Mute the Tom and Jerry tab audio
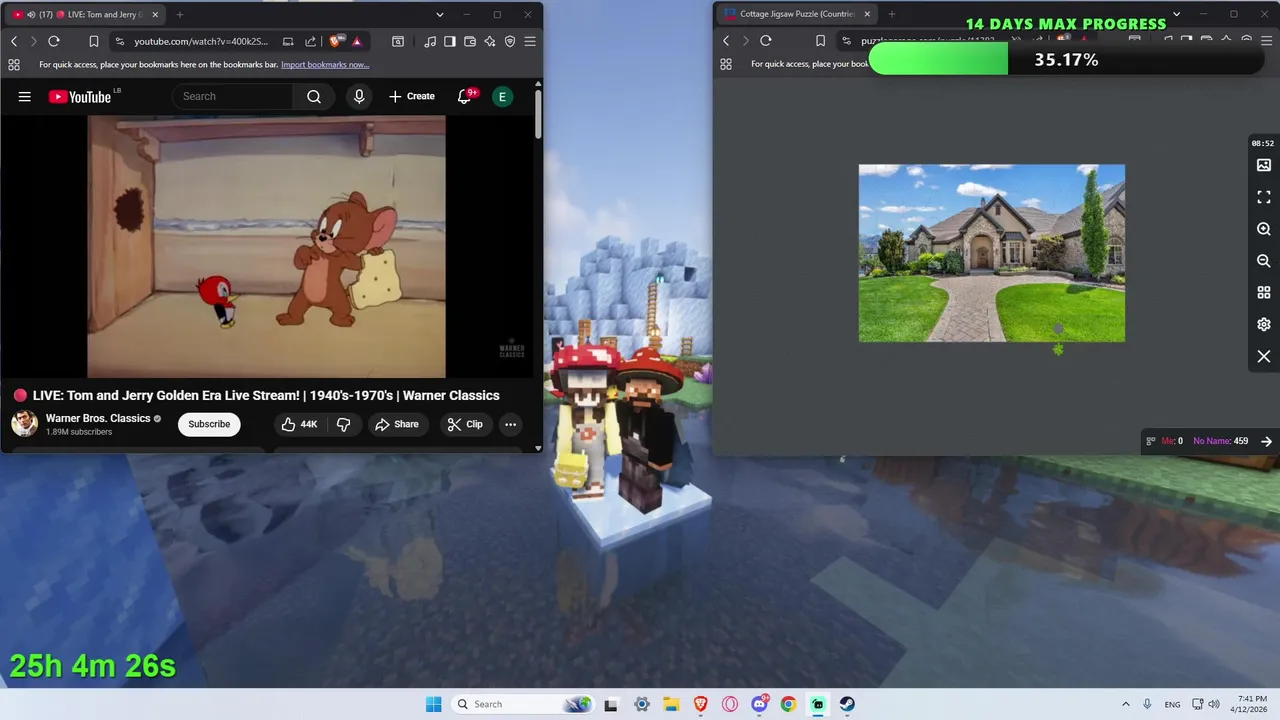This screenshot has height=720, width=1280. (x=31, y=14)
